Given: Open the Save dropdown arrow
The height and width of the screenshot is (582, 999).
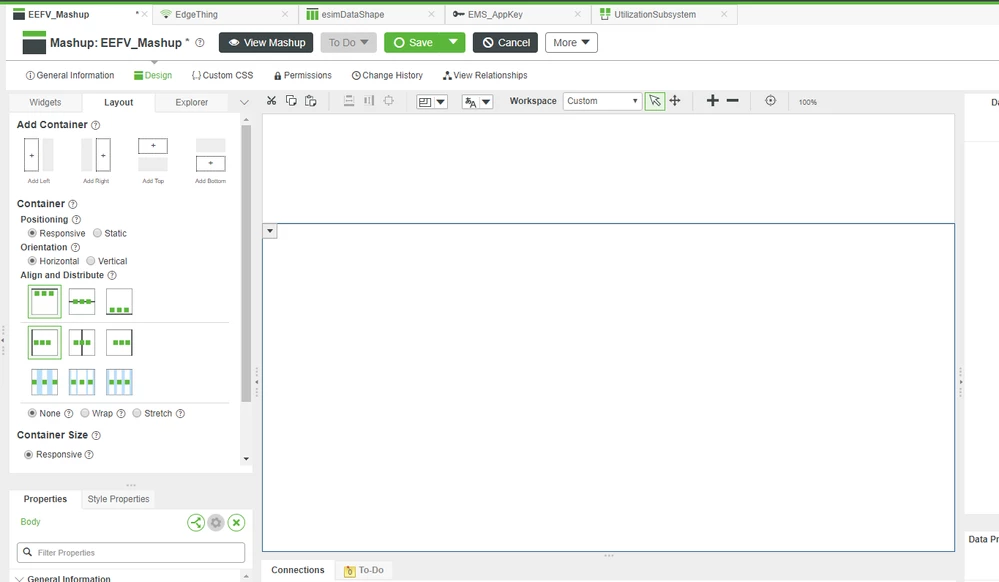Looking at the screenshot, I should click(x=453, y=43).
